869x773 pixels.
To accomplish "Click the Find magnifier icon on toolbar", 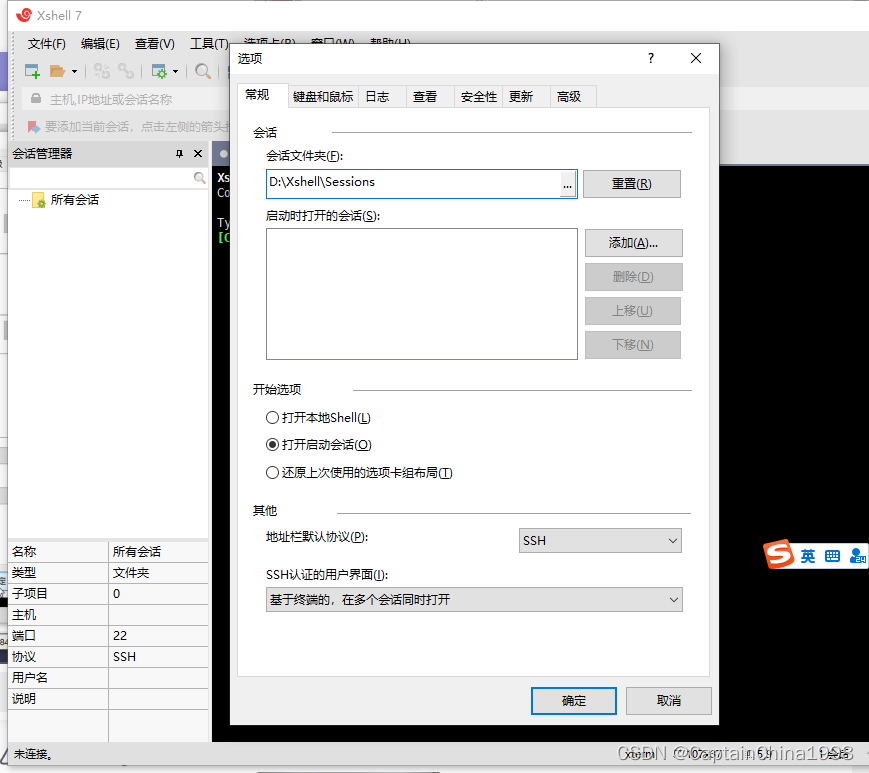I will 202,71.
